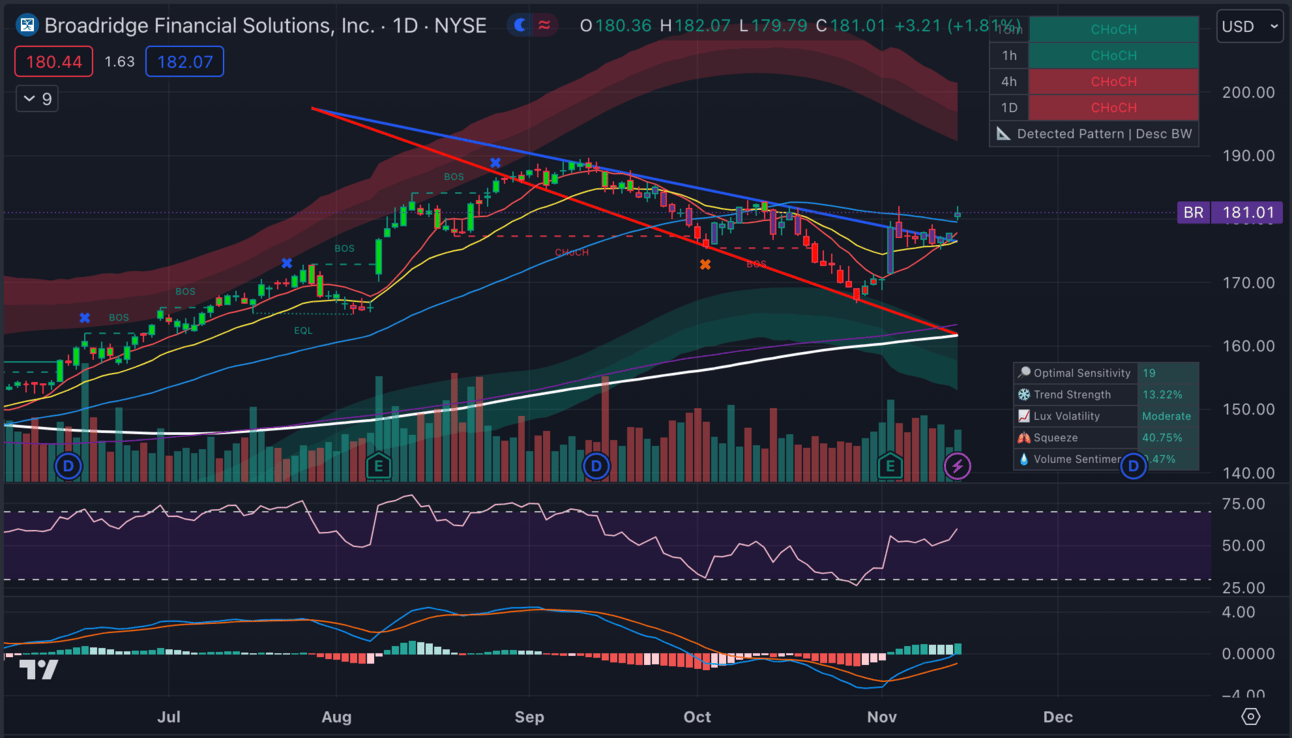Click the Trend Strength snowflake icon
Image resolution: width=1292 pixels, height=738 pixels.
coord(1024,395)
